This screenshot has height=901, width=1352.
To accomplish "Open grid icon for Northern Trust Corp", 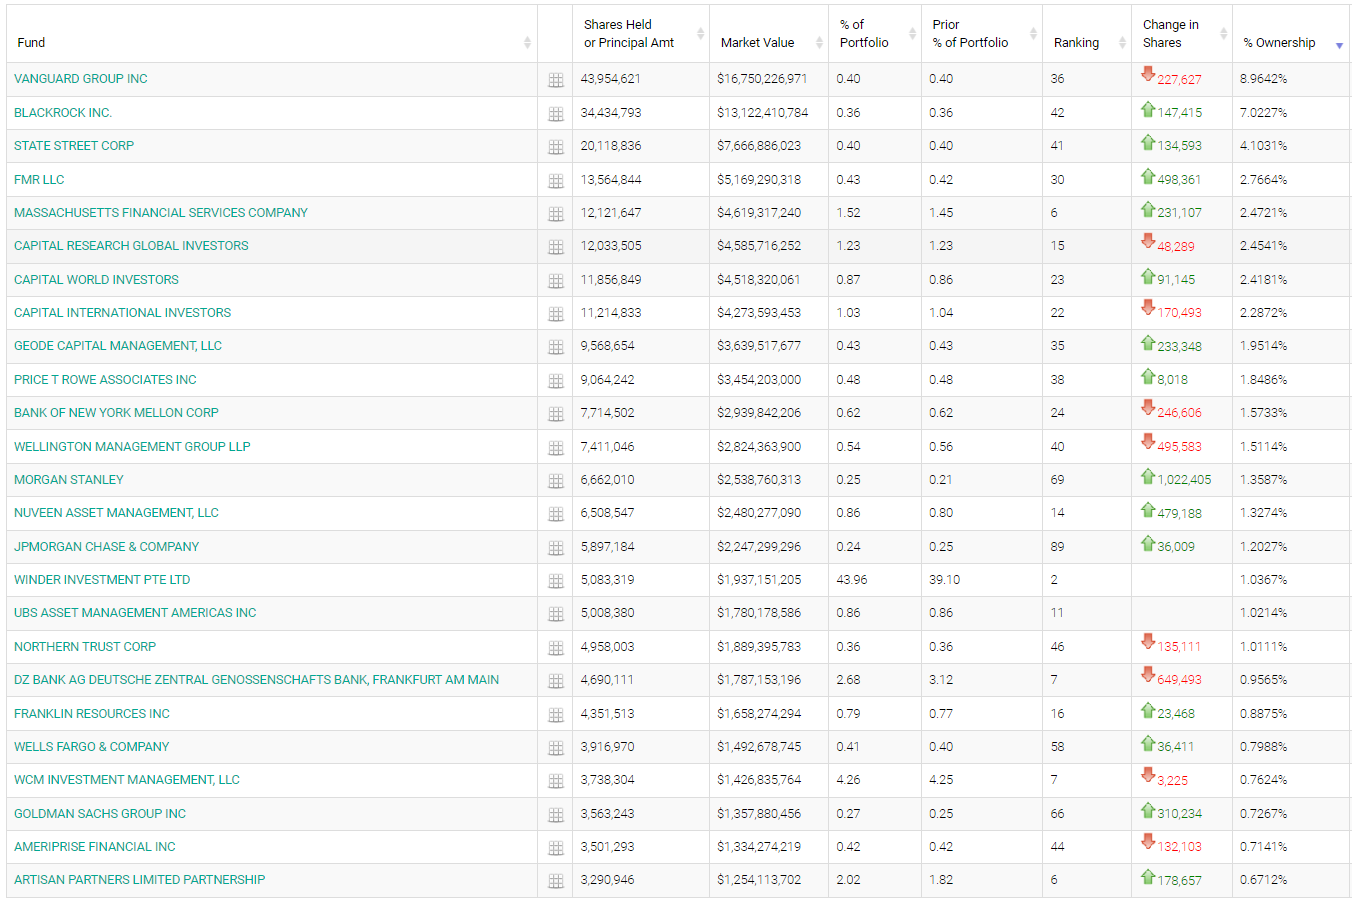I will 556,648.
